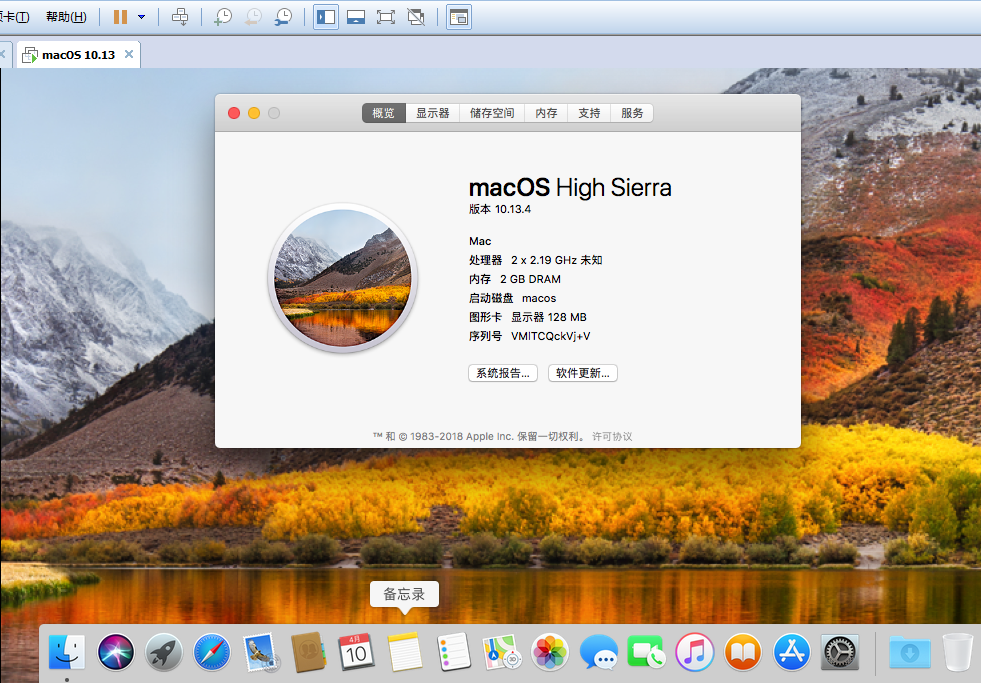Viewport: 981px width, 683px height.
Task: Open Calendar icon showing 10
Action: [x=356, y=652]
